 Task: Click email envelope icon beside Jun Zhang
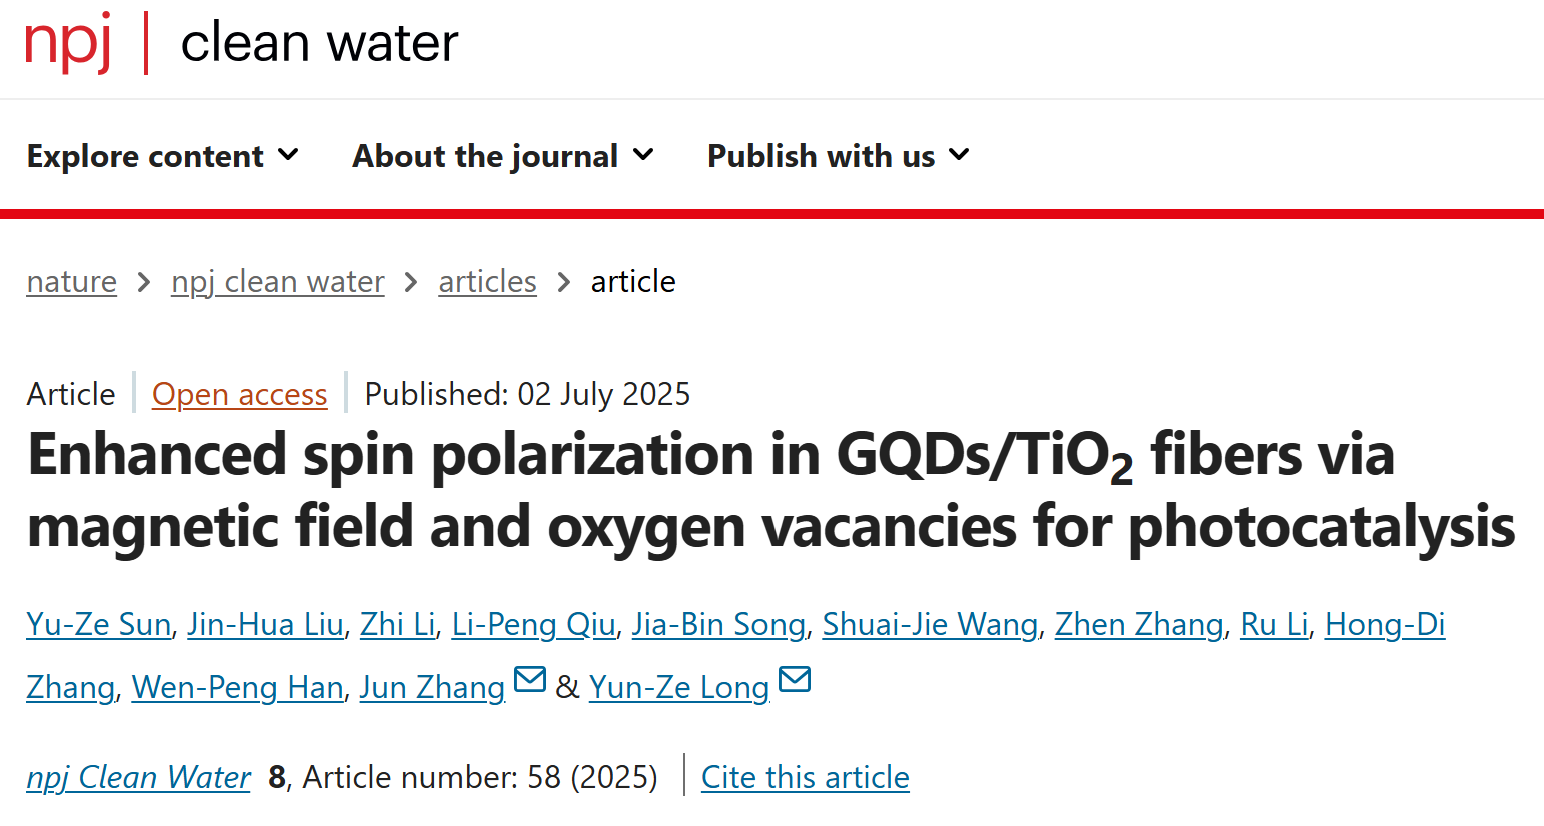tap(529, 680)
